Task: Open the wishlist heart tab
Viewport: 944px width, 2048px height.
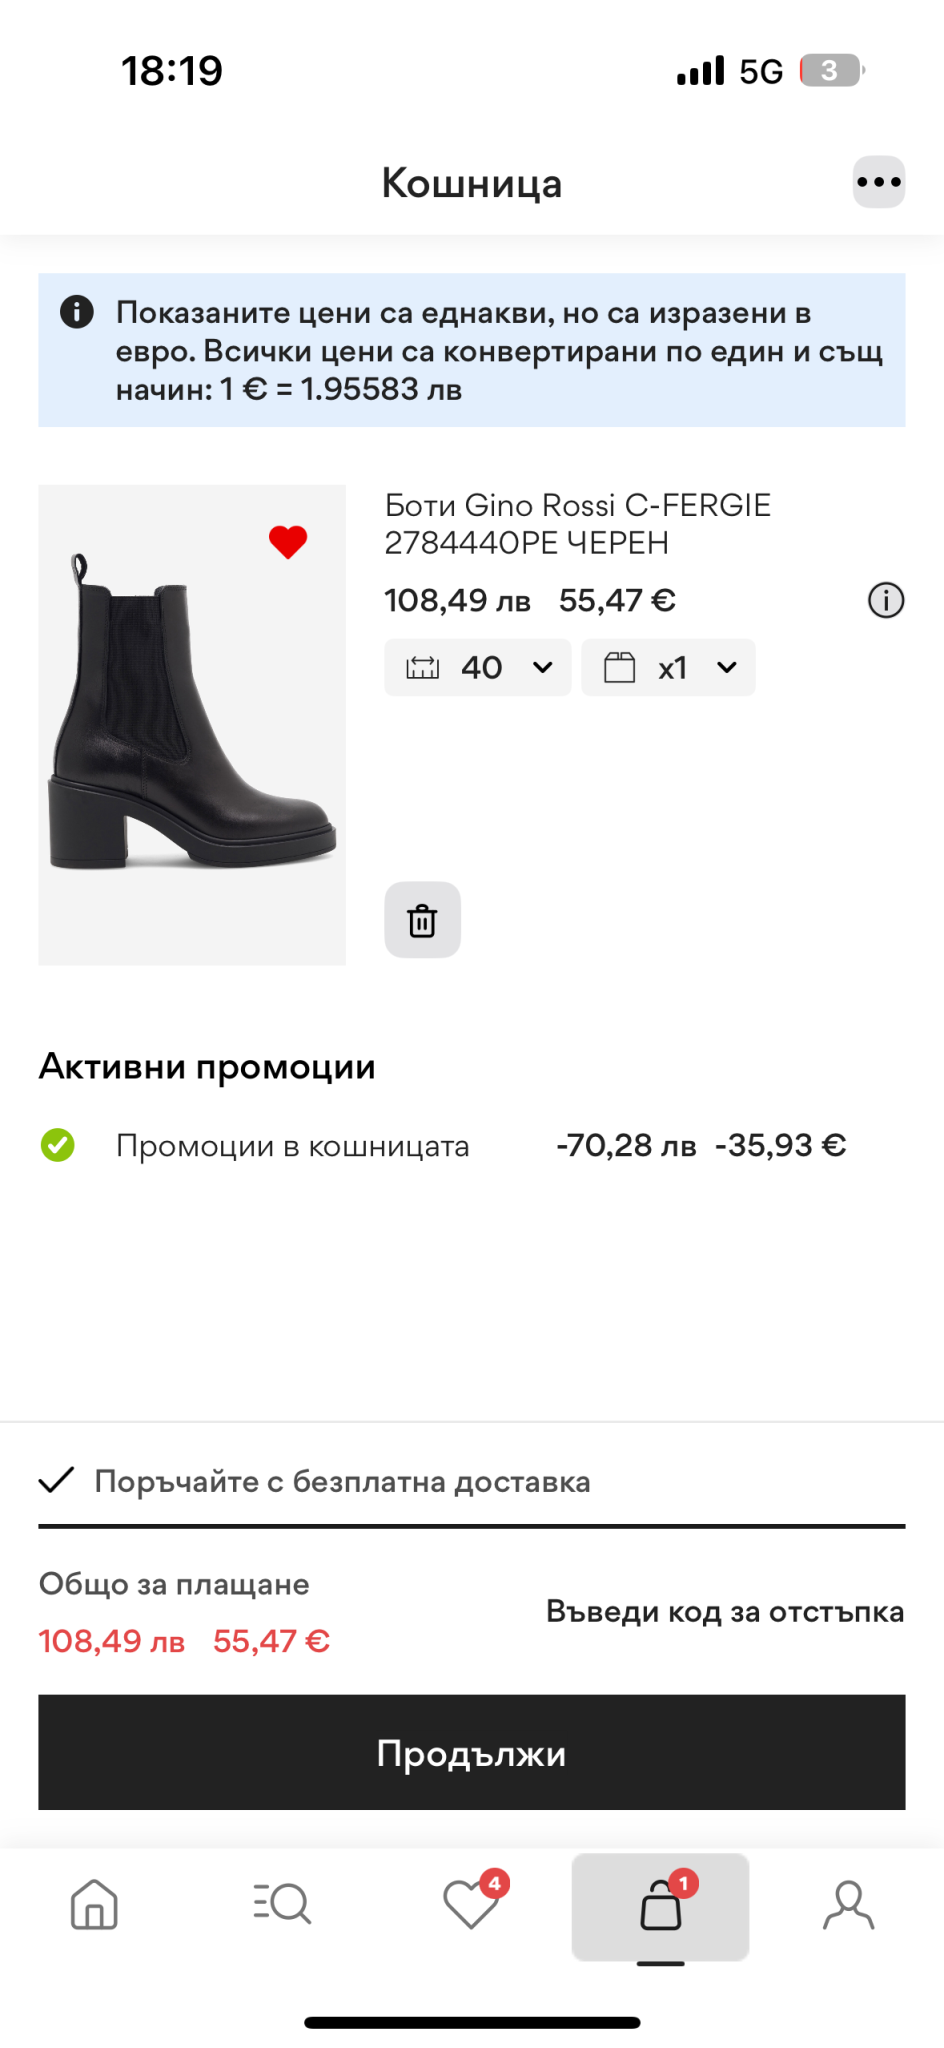Action: click(x=471, y=1904)
